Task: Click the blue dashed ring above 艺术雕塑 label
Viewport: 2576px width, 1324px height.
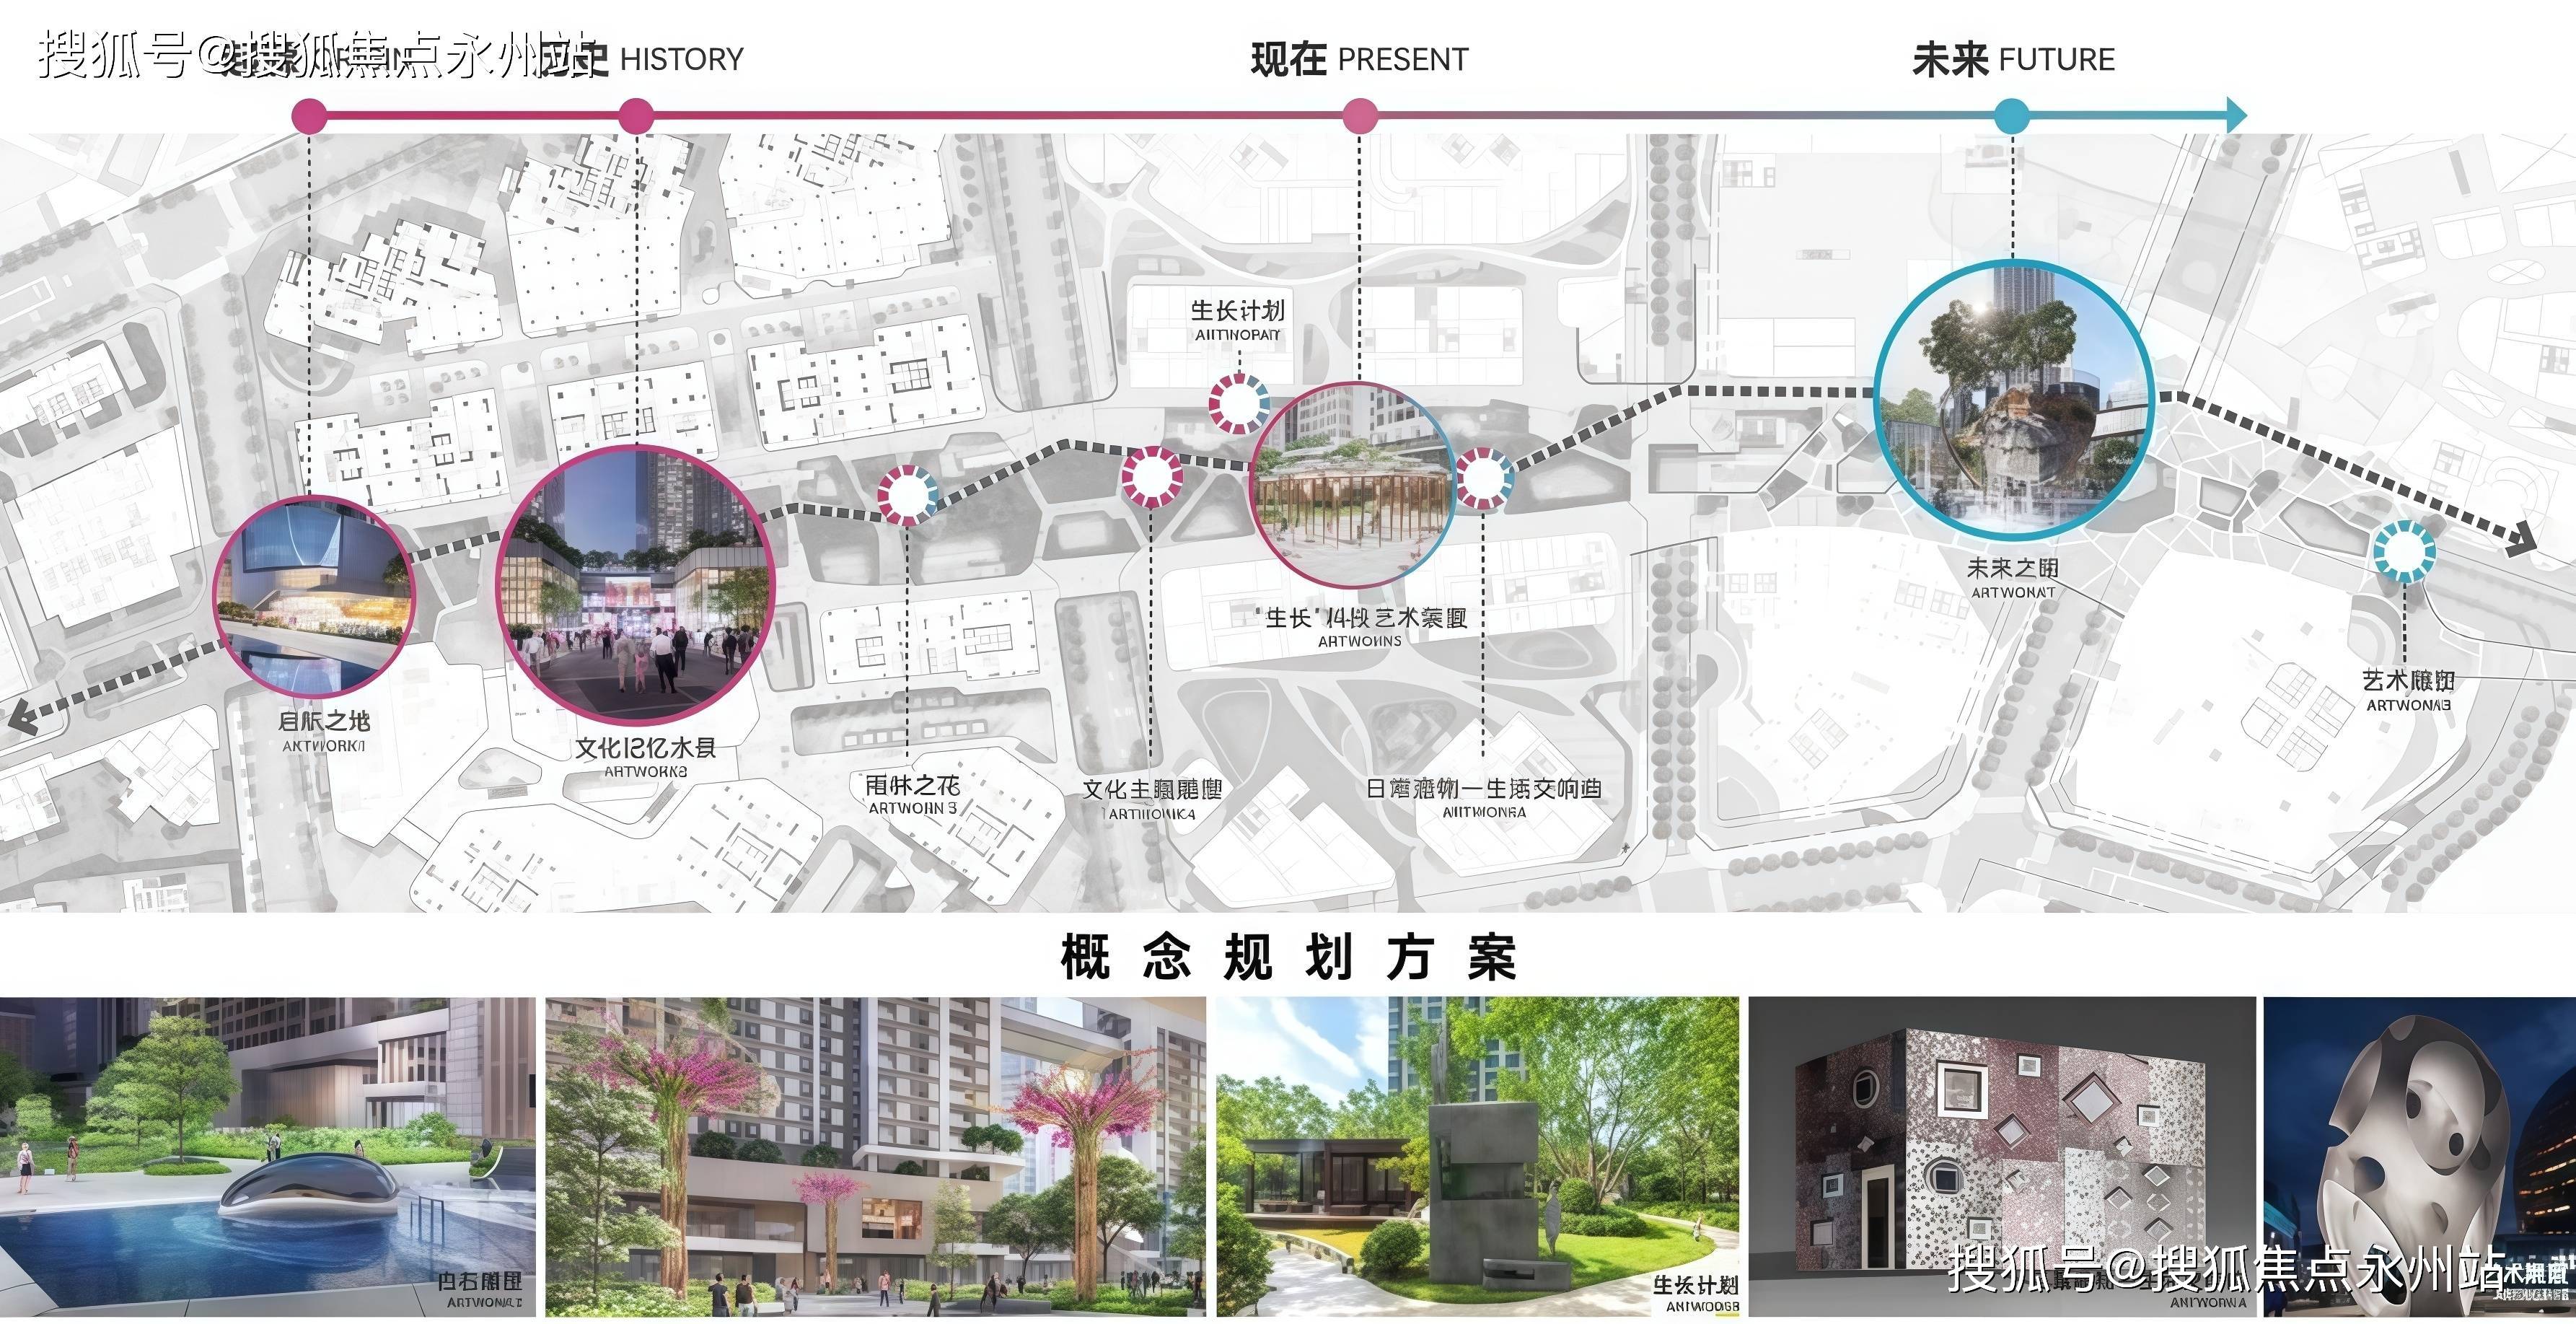Action: (2404, 551)
